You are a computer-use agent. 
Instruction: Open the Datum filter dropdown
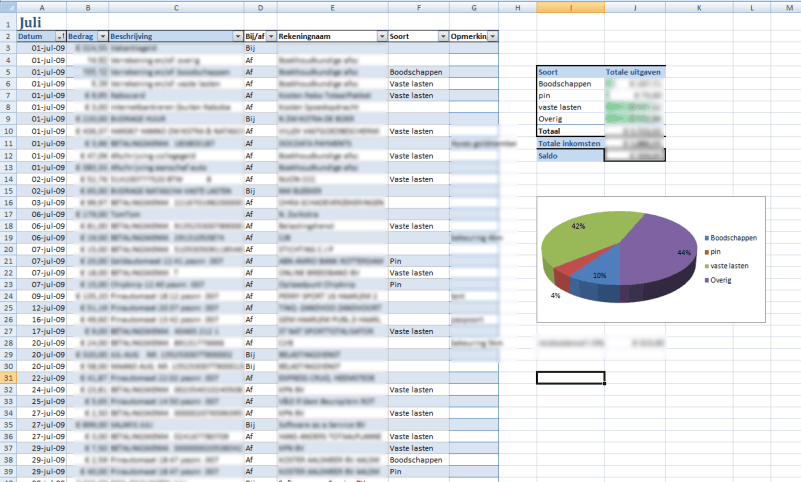61,36
